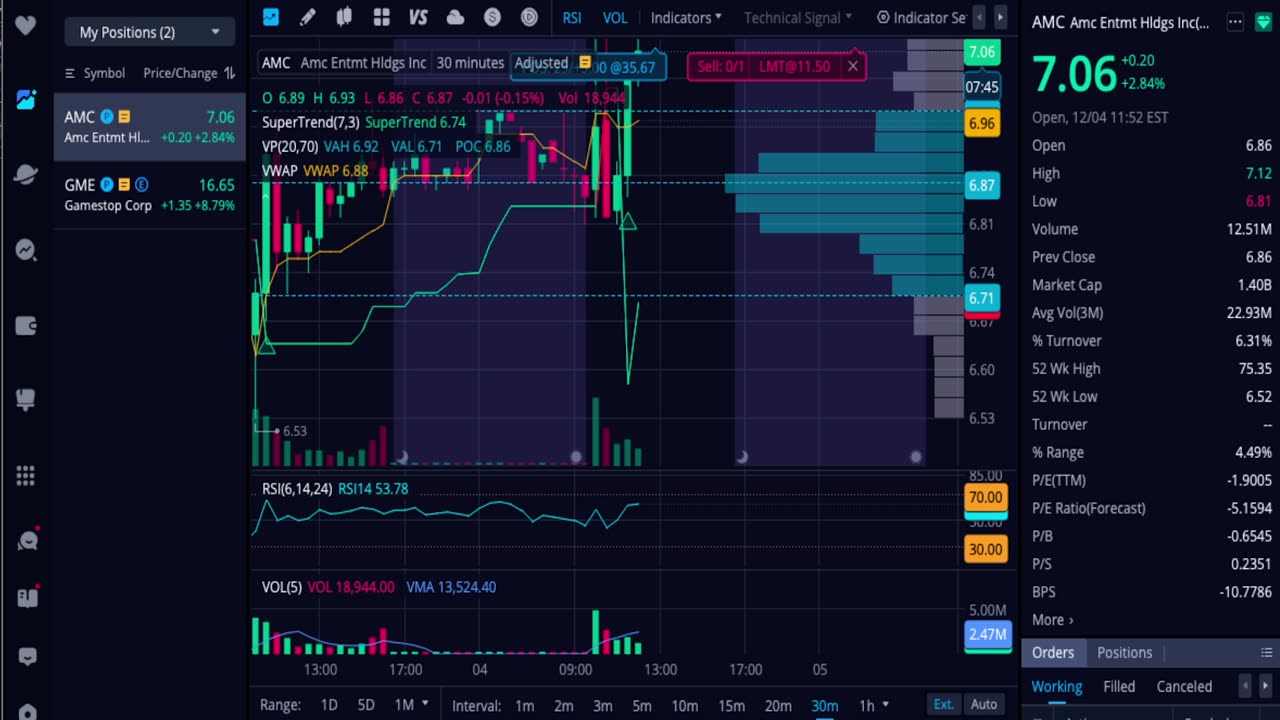Select the 1D range
This screenshot has width=1280, height=720.
coord(329,705)
